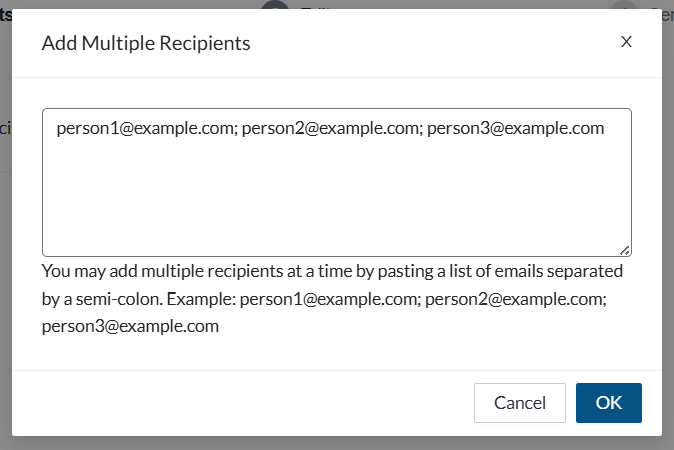This screenshot has width=674, height=450.
Task: Click person3@example.com in the helper text below
Action: (x=130, y=327)
